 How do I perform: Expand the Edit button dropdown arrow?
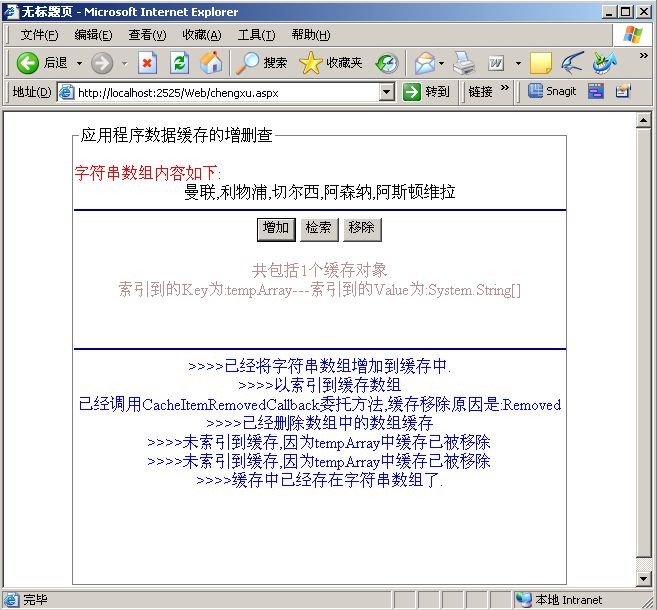[518, 64]
